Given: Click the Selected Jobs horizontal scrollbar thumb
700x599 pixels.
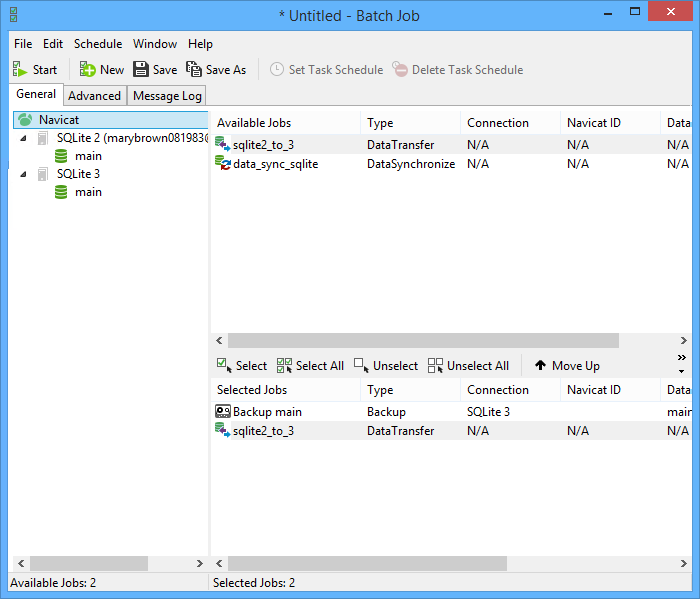Looking at the screenshot, I should (367, 563).
